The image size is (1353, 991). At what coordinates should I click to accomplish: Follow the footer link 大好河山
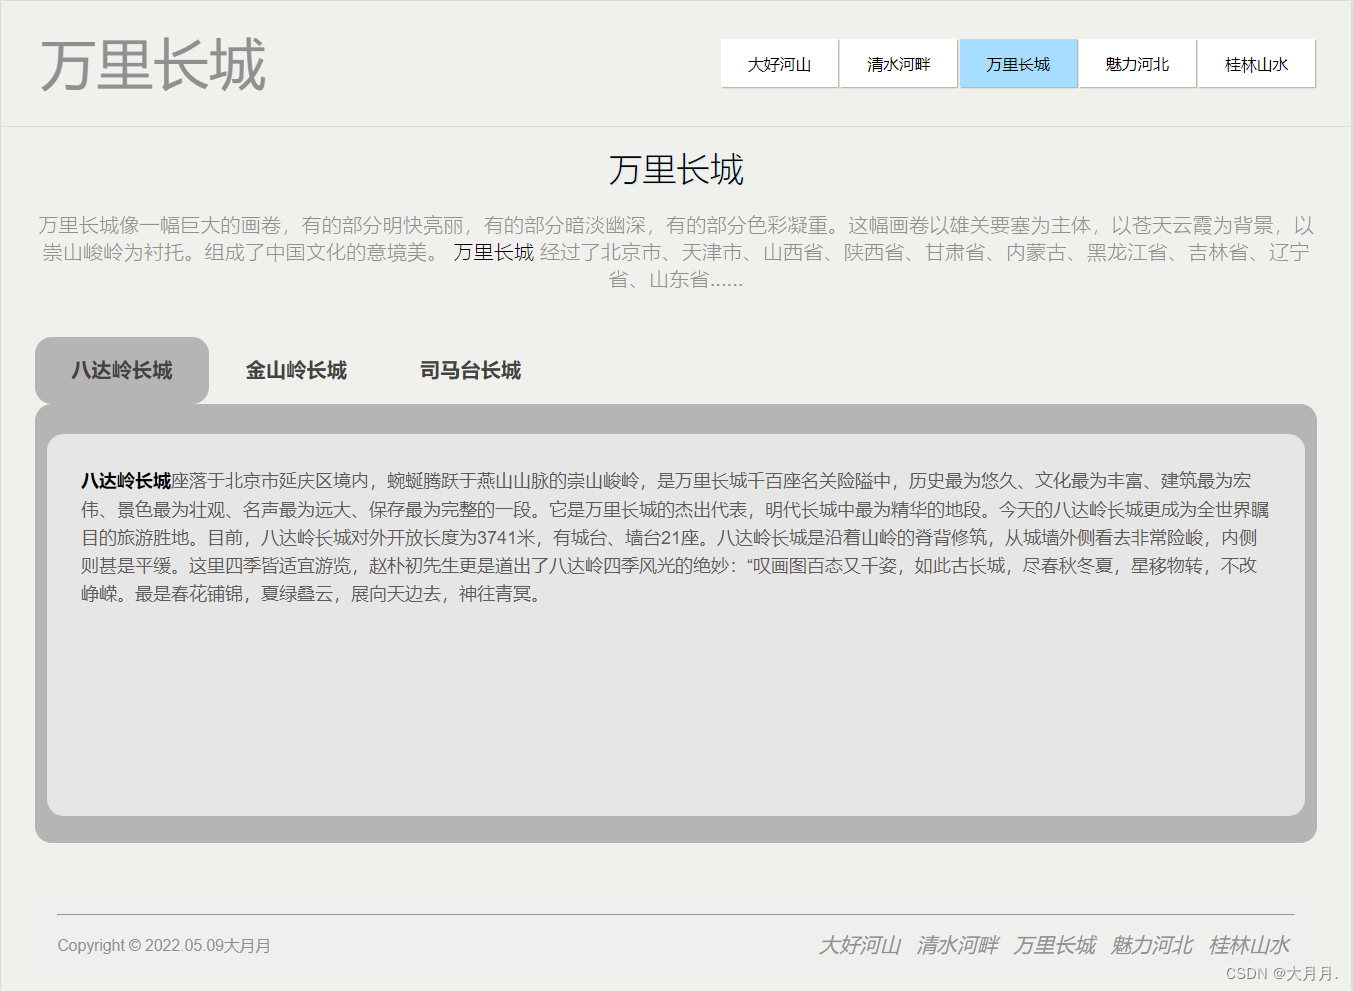click(x=859, y=945)
